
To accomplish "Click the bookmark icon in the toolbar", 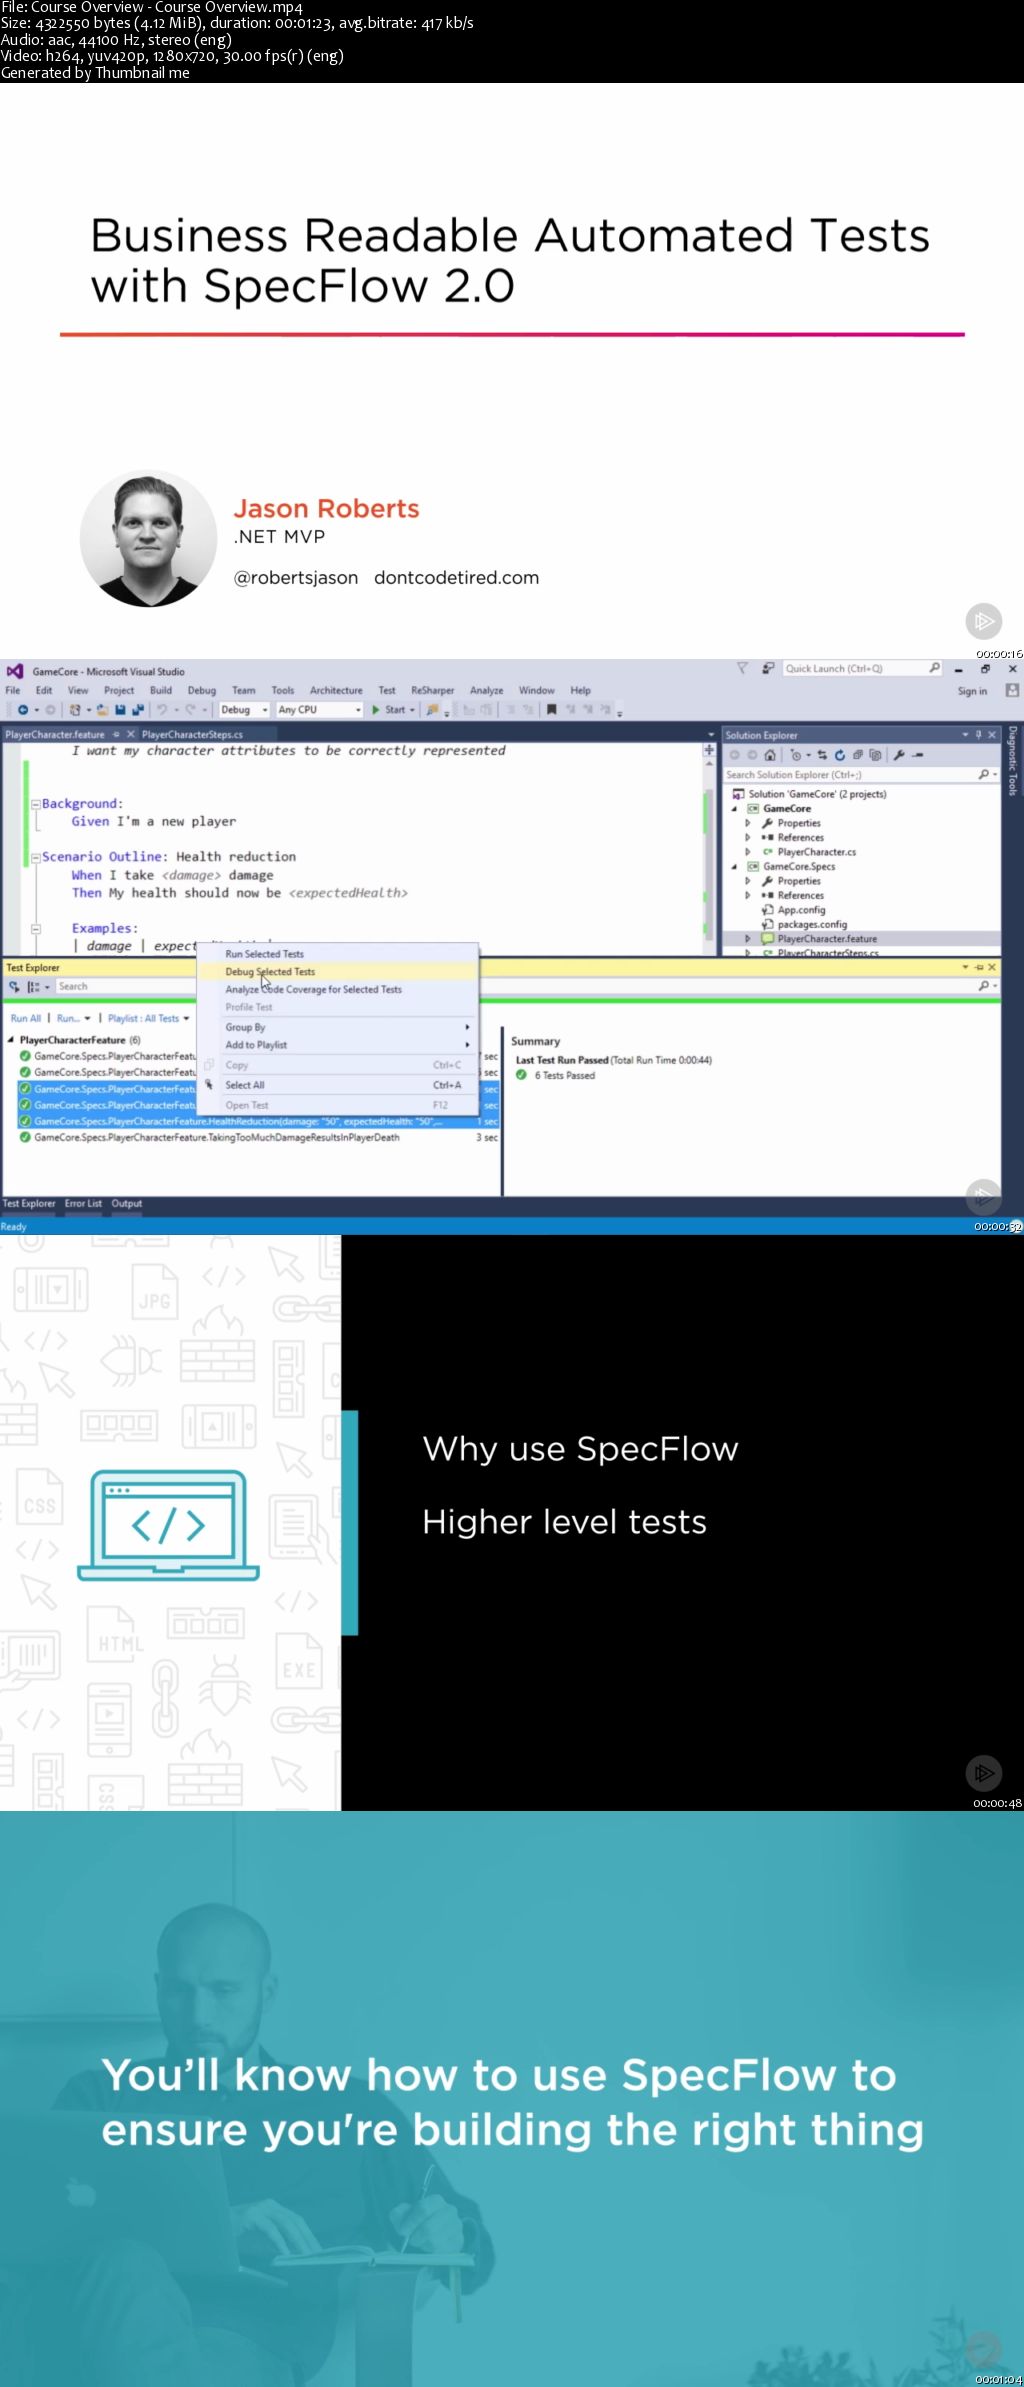I will coord(551,710).
